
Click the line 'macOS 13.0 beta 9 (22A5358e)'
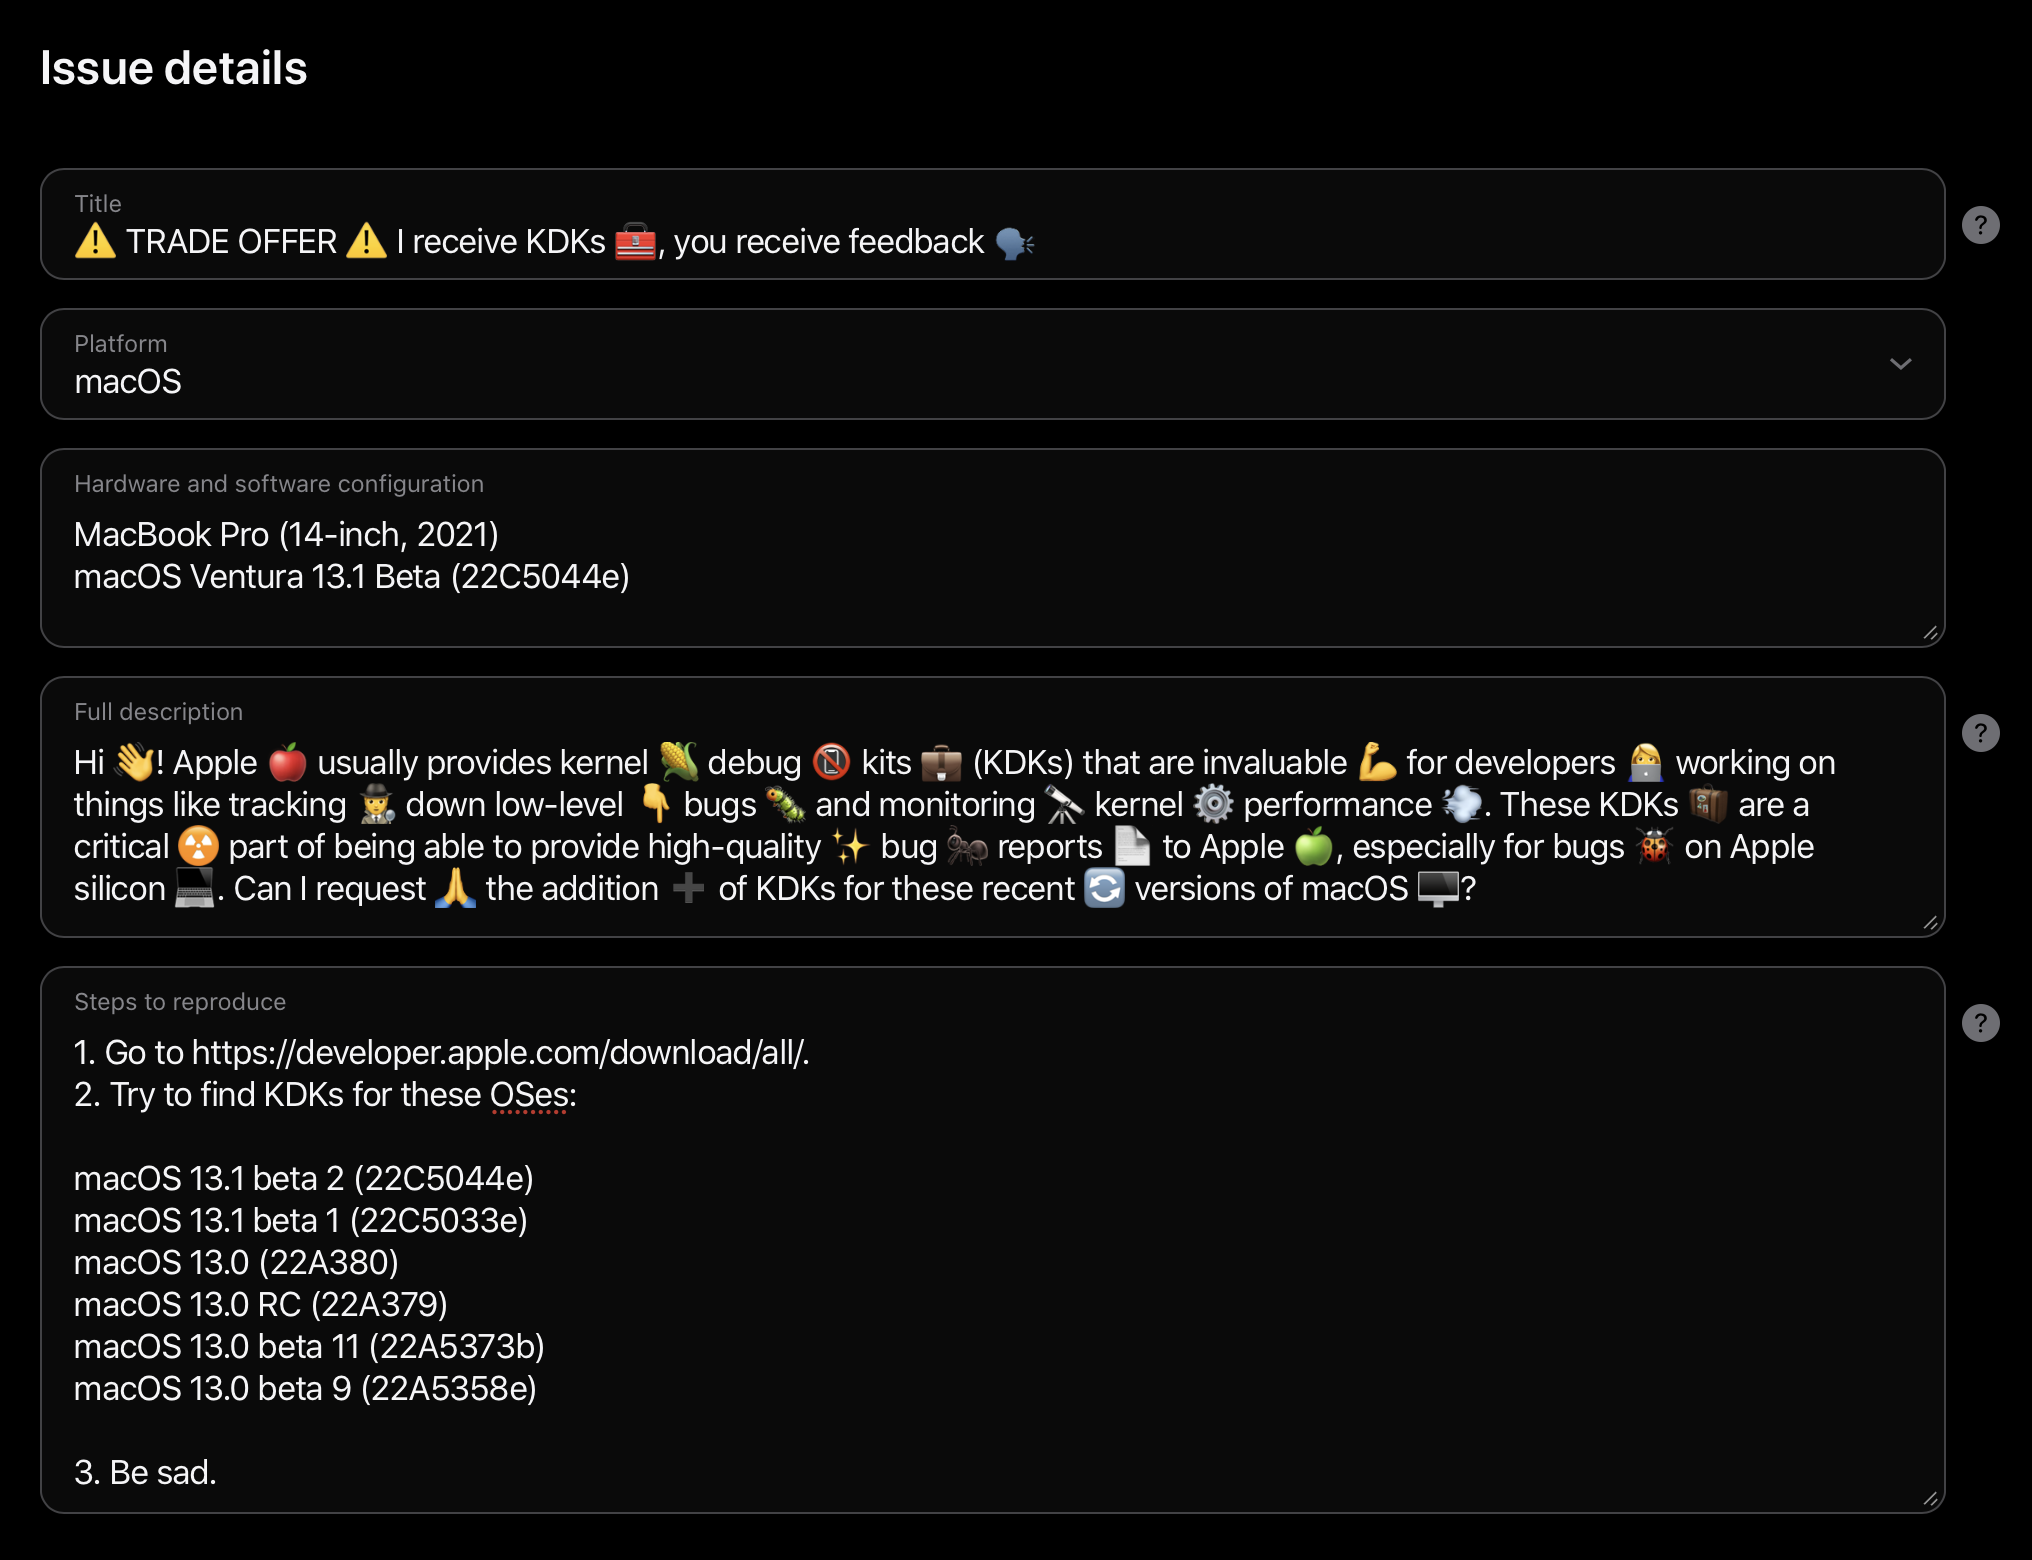[306, 1389]
